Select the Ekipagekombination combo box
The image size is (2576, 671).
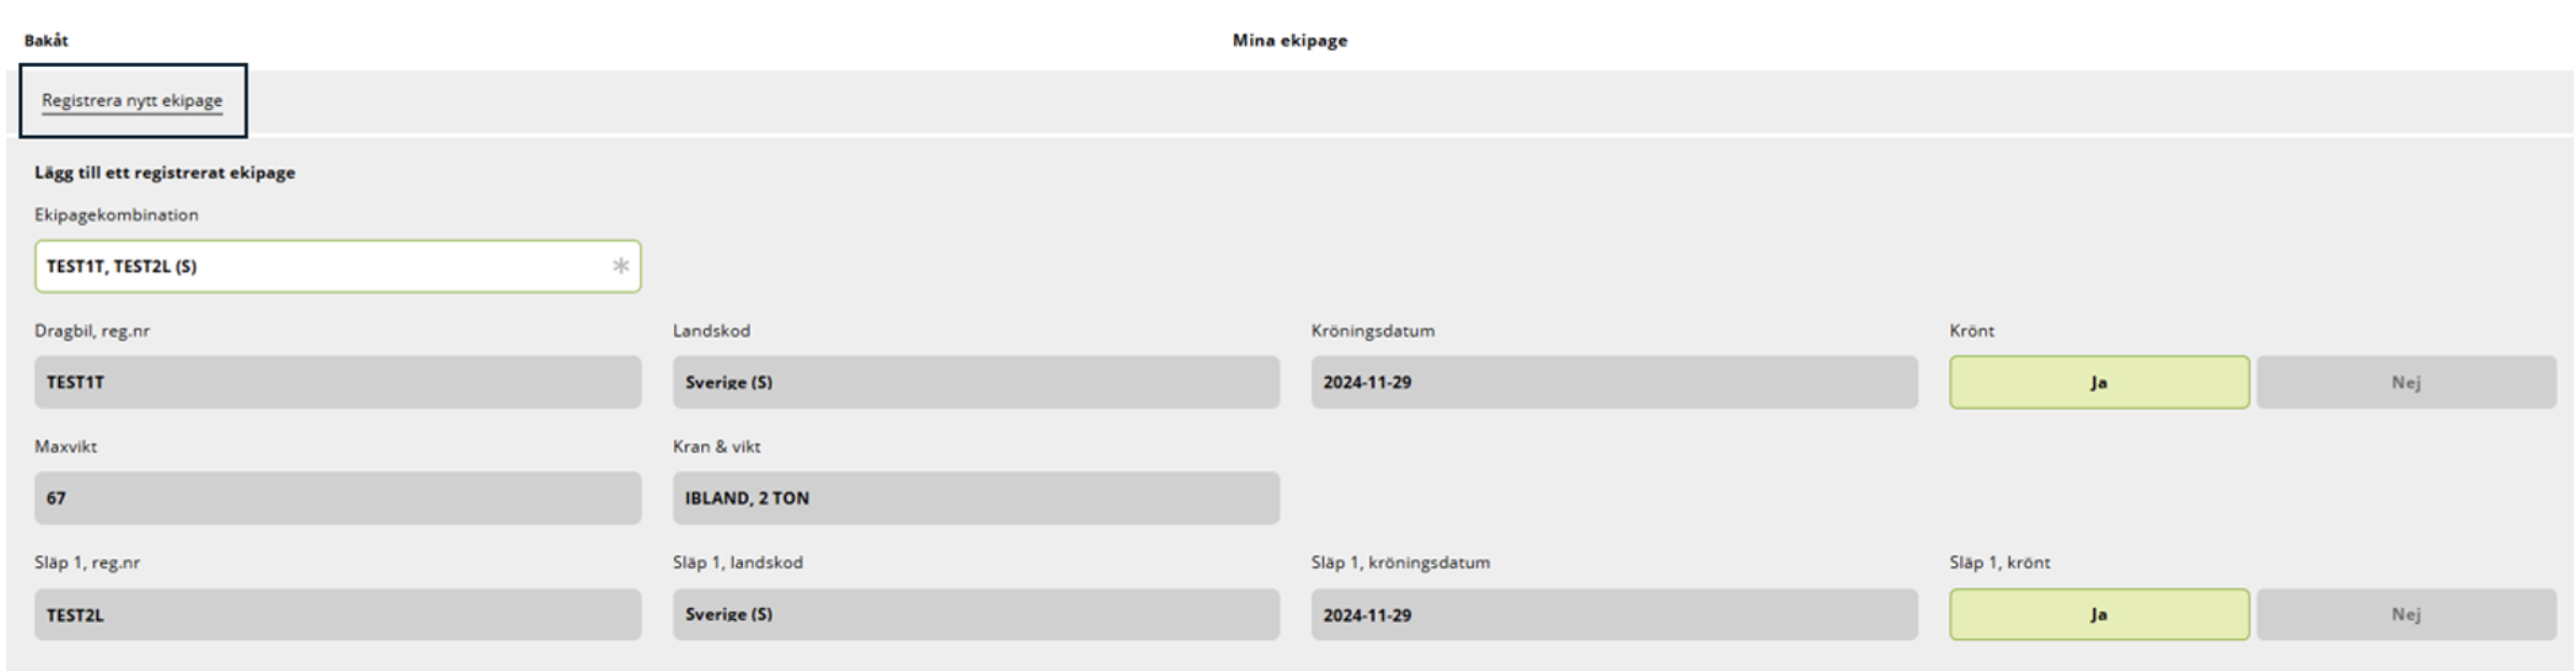click(x=337, y=266)
